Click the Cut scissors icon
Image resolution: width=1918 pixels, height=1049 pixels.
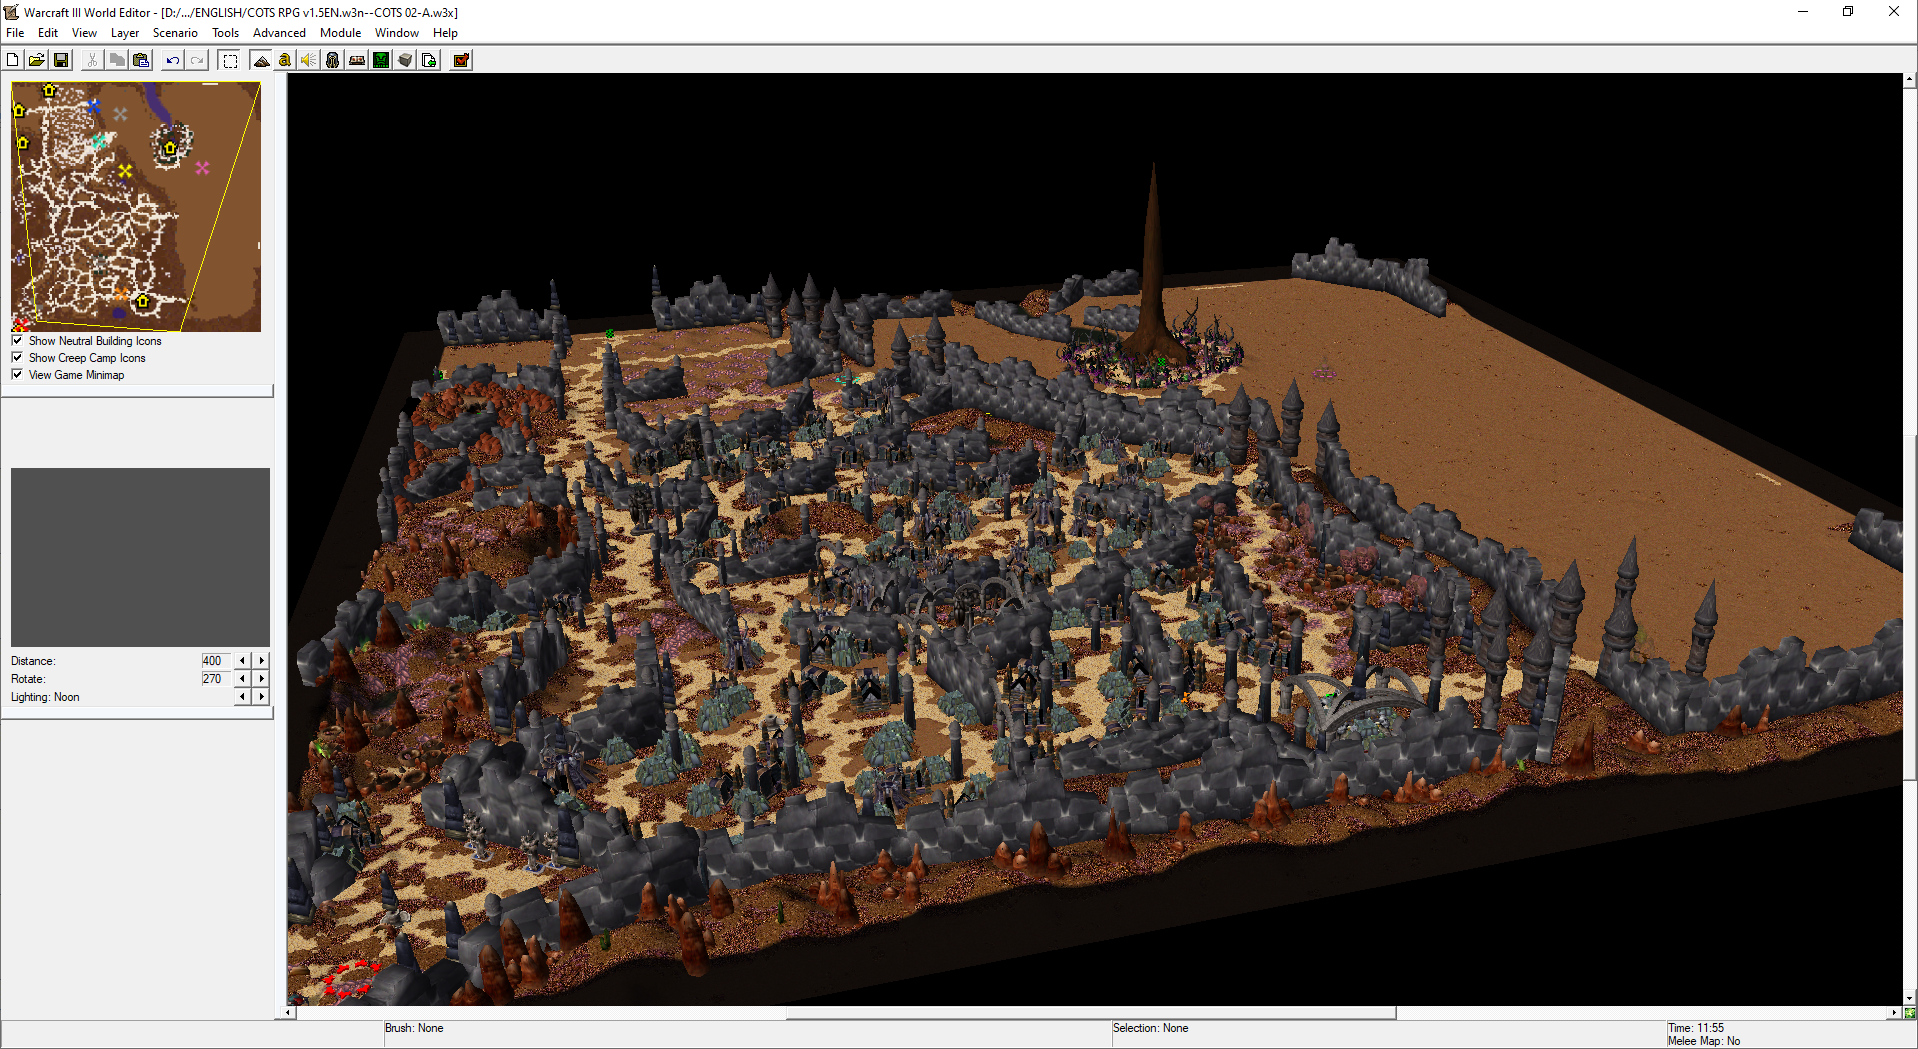(x=92, y=60)
